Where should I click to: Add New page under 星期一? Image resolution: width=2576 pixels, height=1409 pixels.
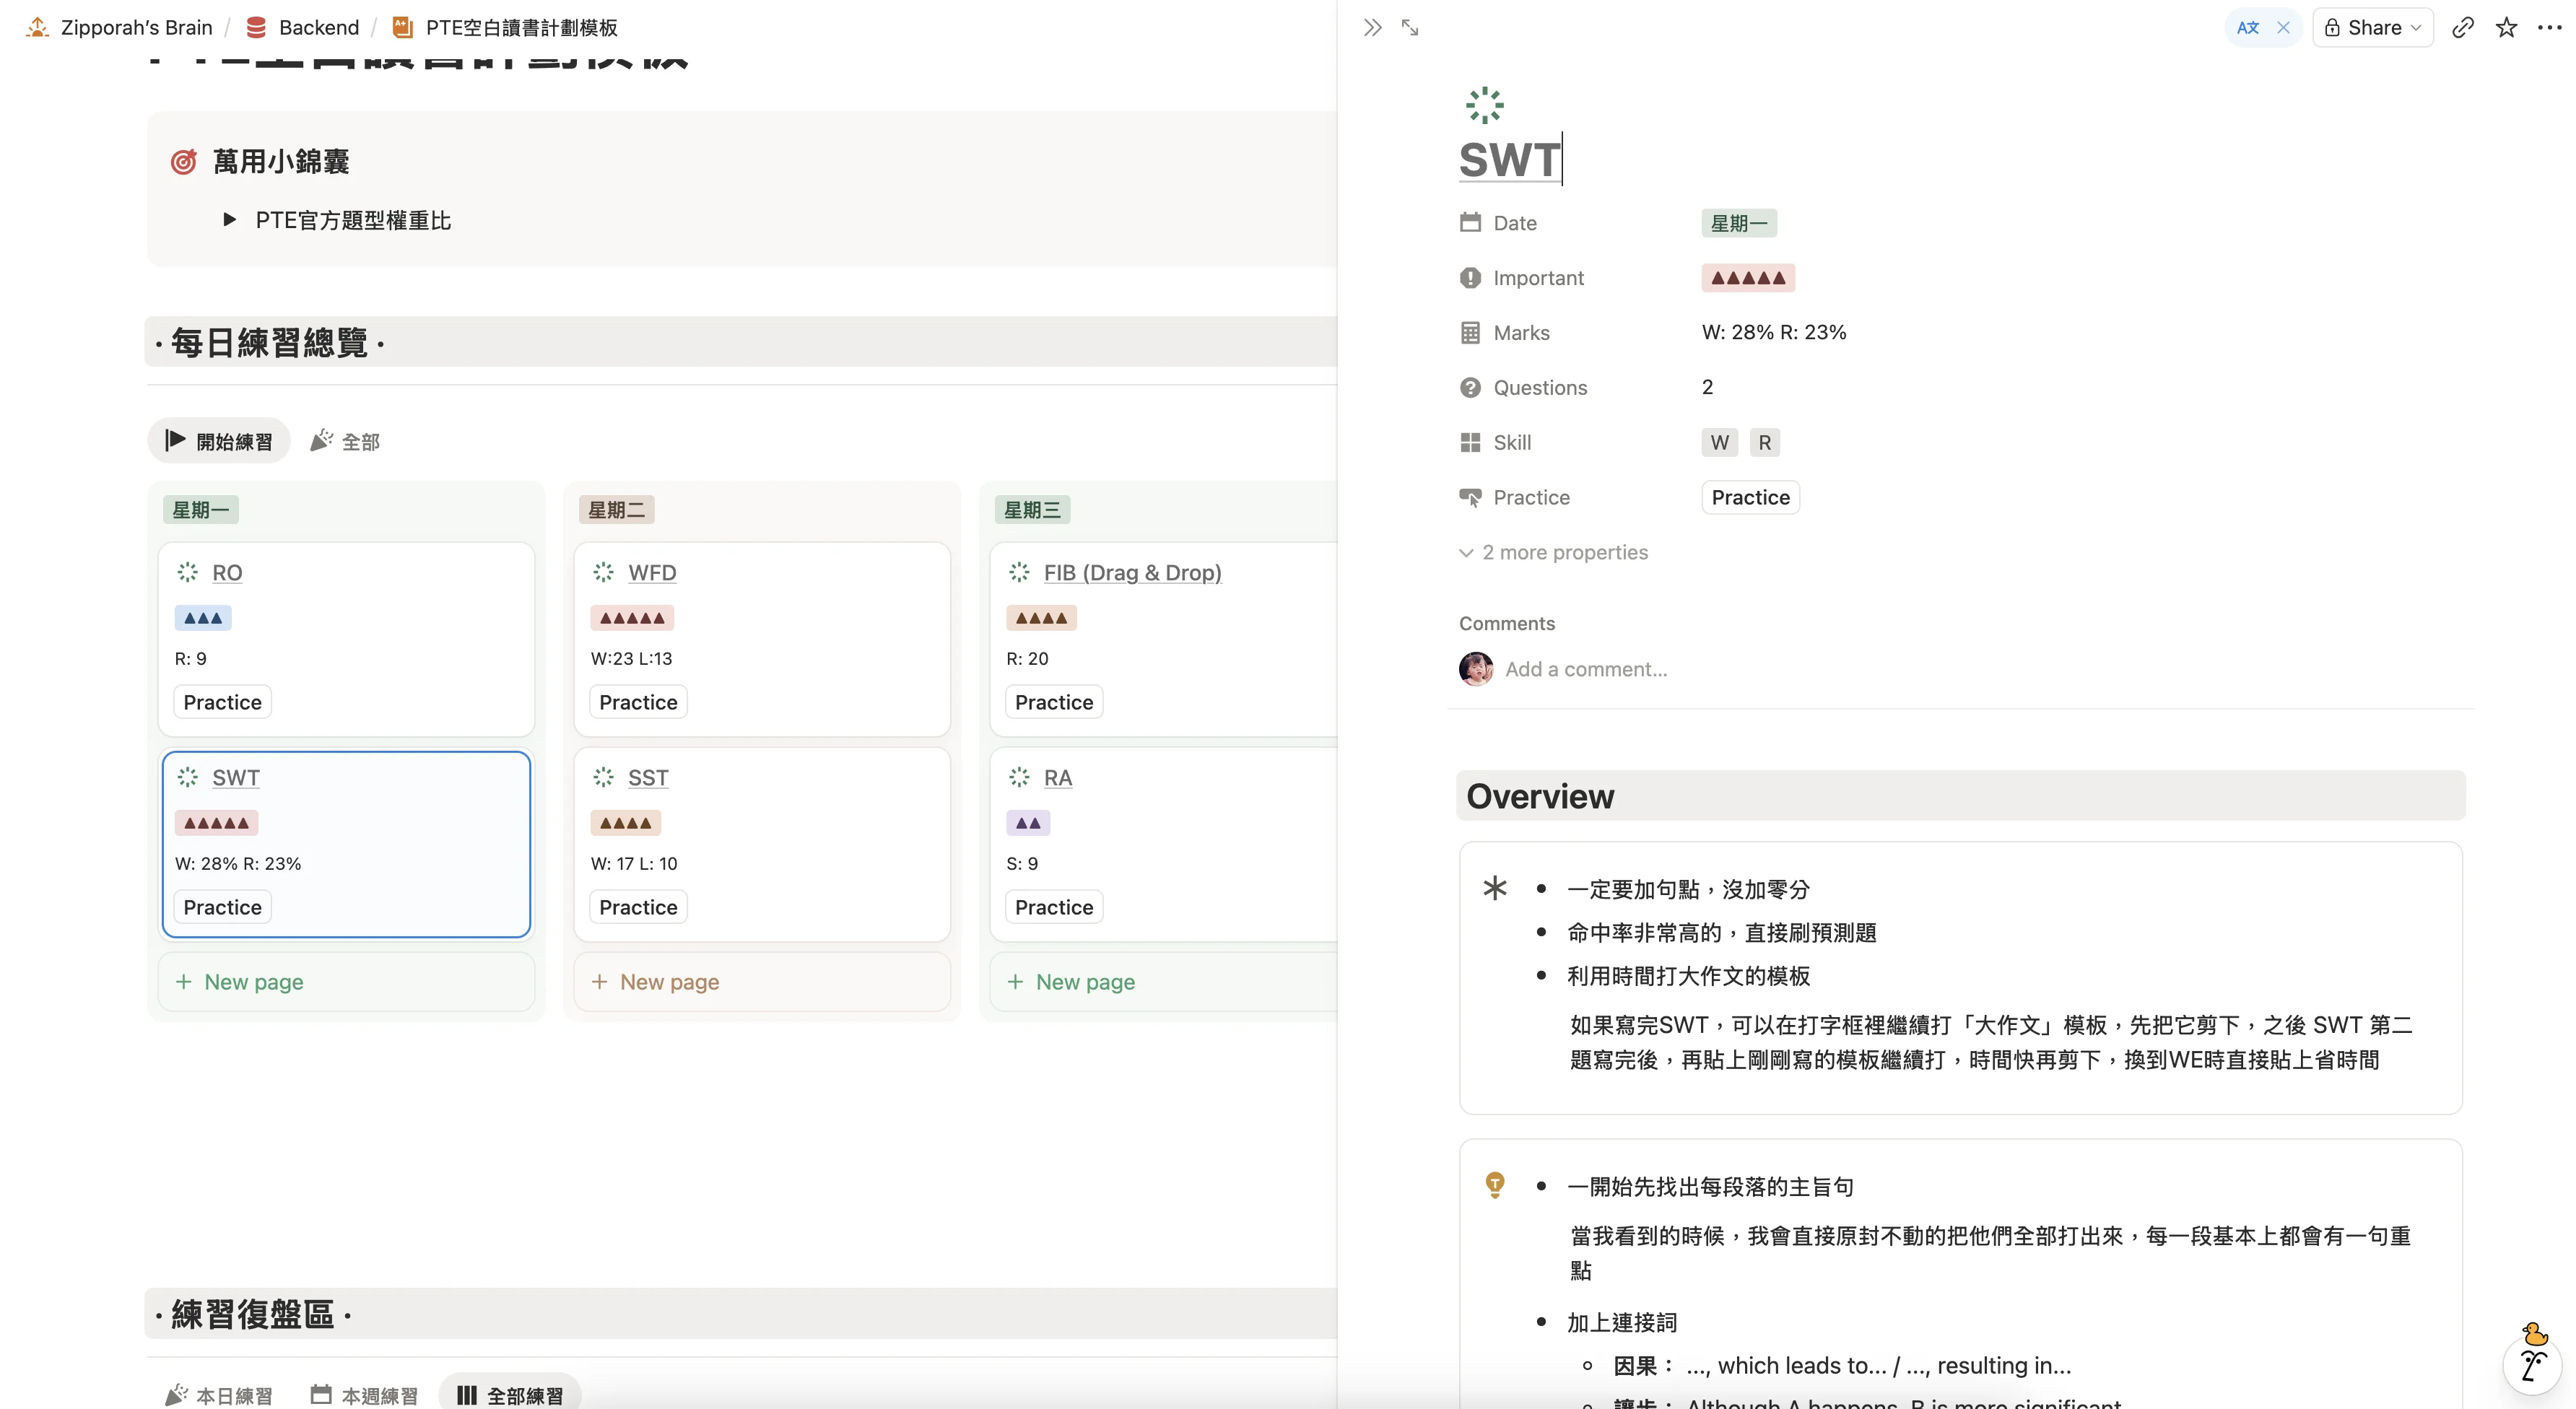(x=346, y=982)
